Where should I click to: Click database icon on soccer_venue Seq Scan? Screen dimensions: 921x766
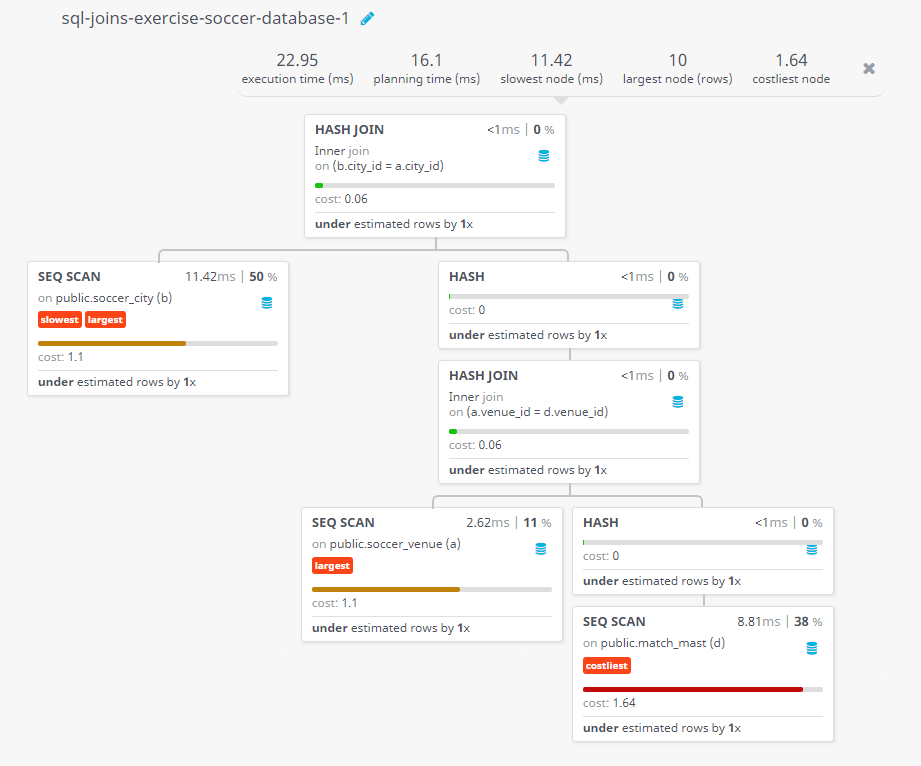[x=541, y=549]
